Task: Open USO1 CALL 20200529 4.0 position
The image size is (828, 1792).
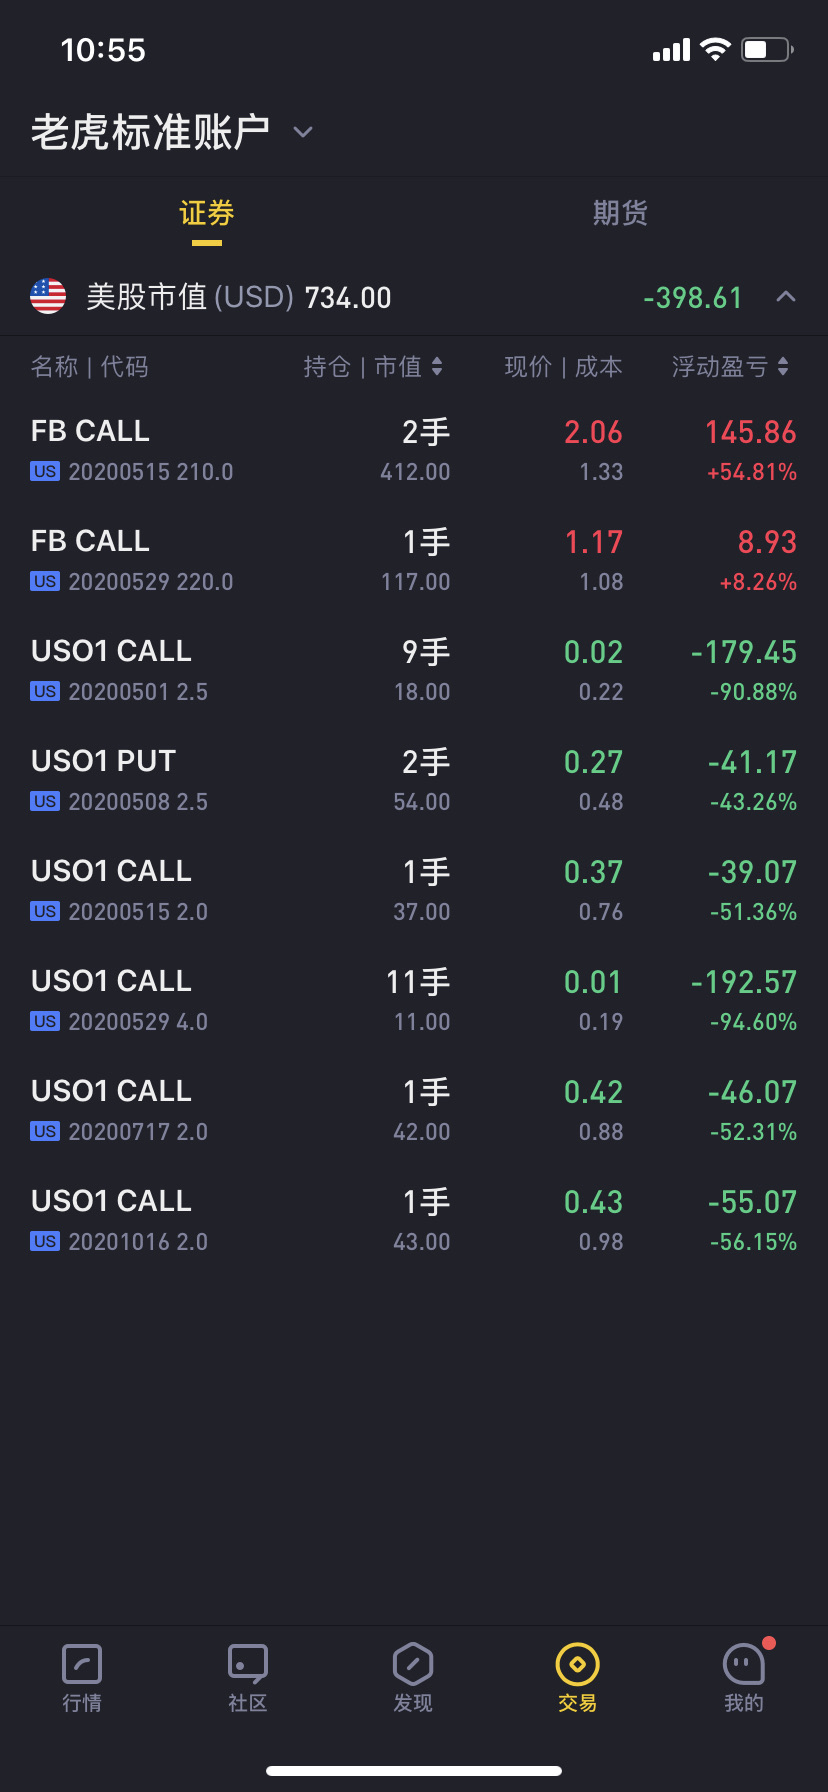Action: coord(414,1000)
